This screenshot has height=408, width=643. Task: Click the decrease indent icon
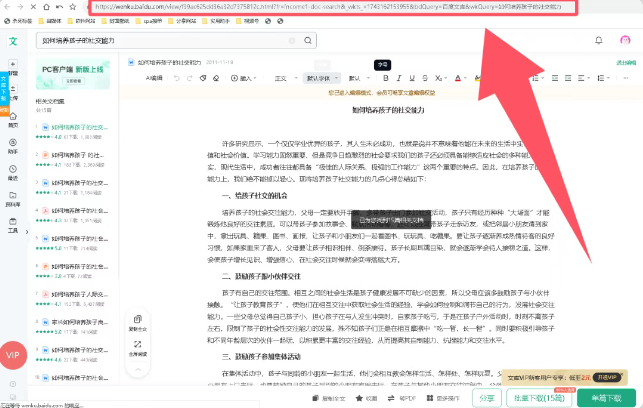coord(555,78)
